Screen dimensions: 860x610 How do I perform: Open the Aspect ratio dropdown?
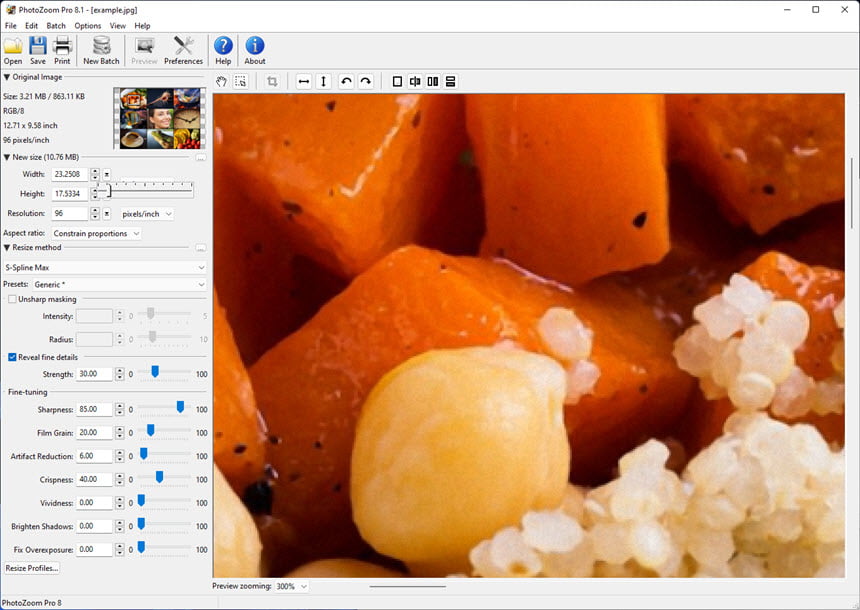point(96,234)
